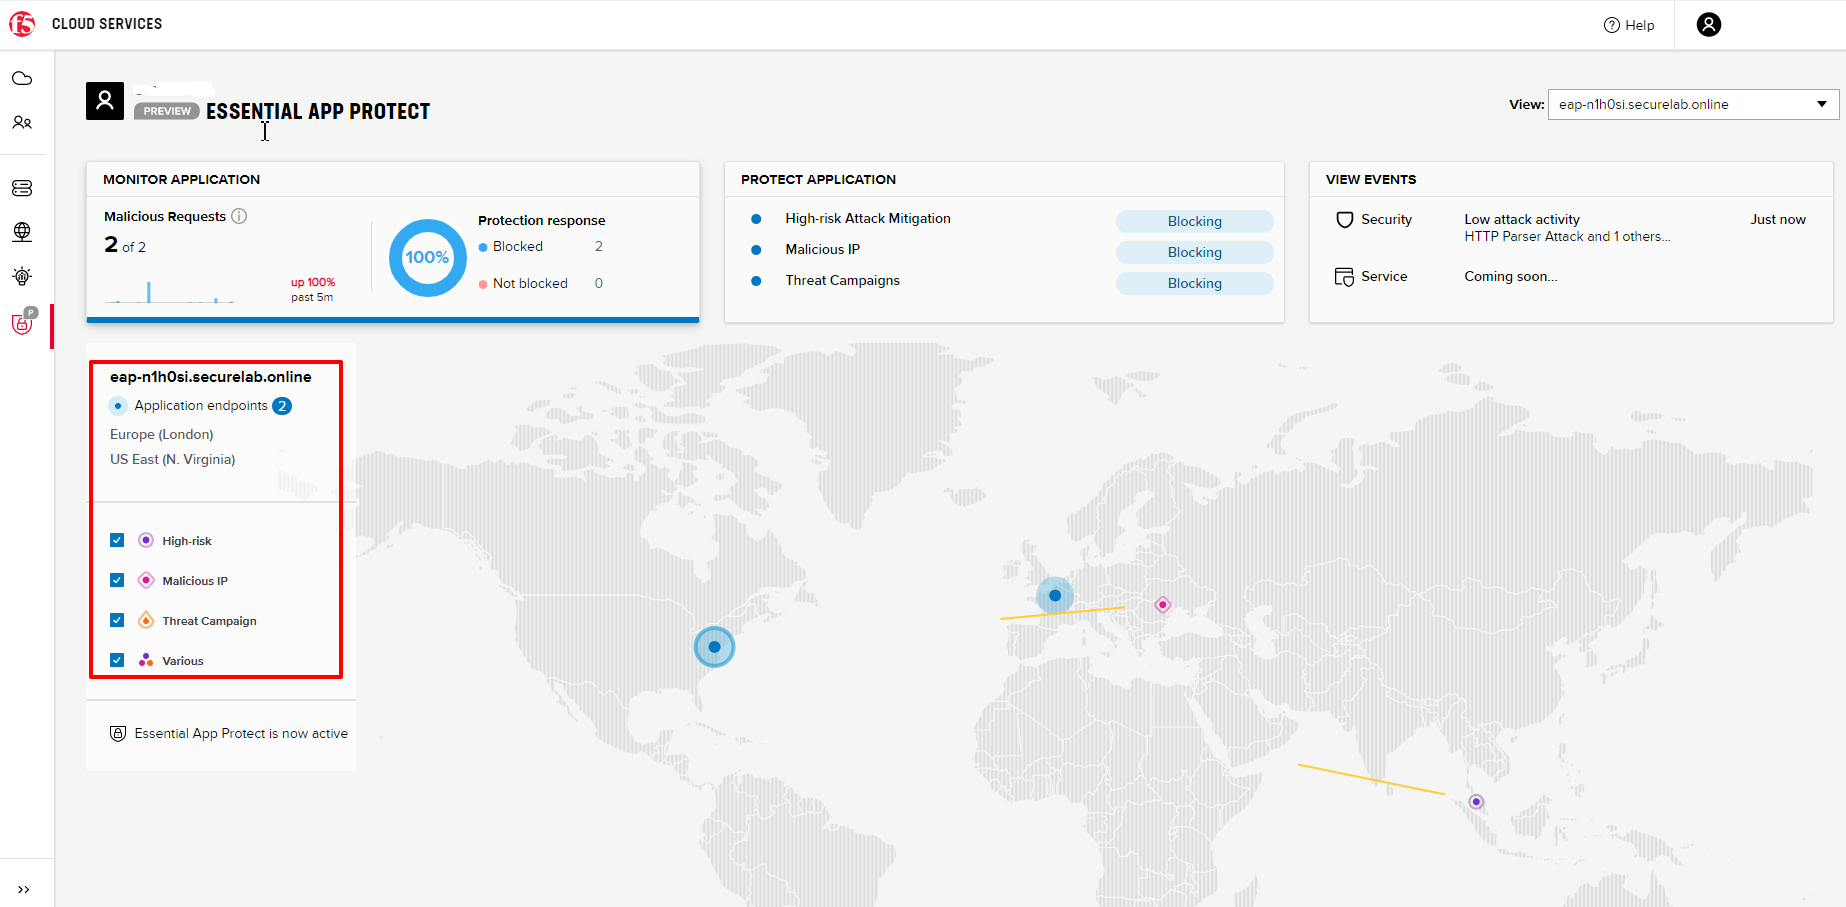1846x907 pixels.
Task: Click Blocking status for Malicious IP
Action: click(x=1195, y=252)
